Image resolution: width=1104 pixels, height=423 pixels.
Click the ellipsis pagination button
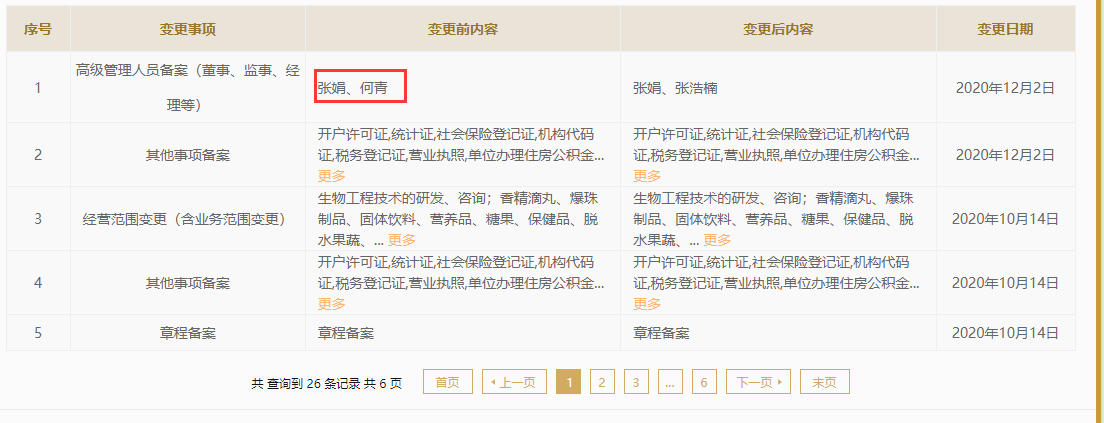point(670,382)
